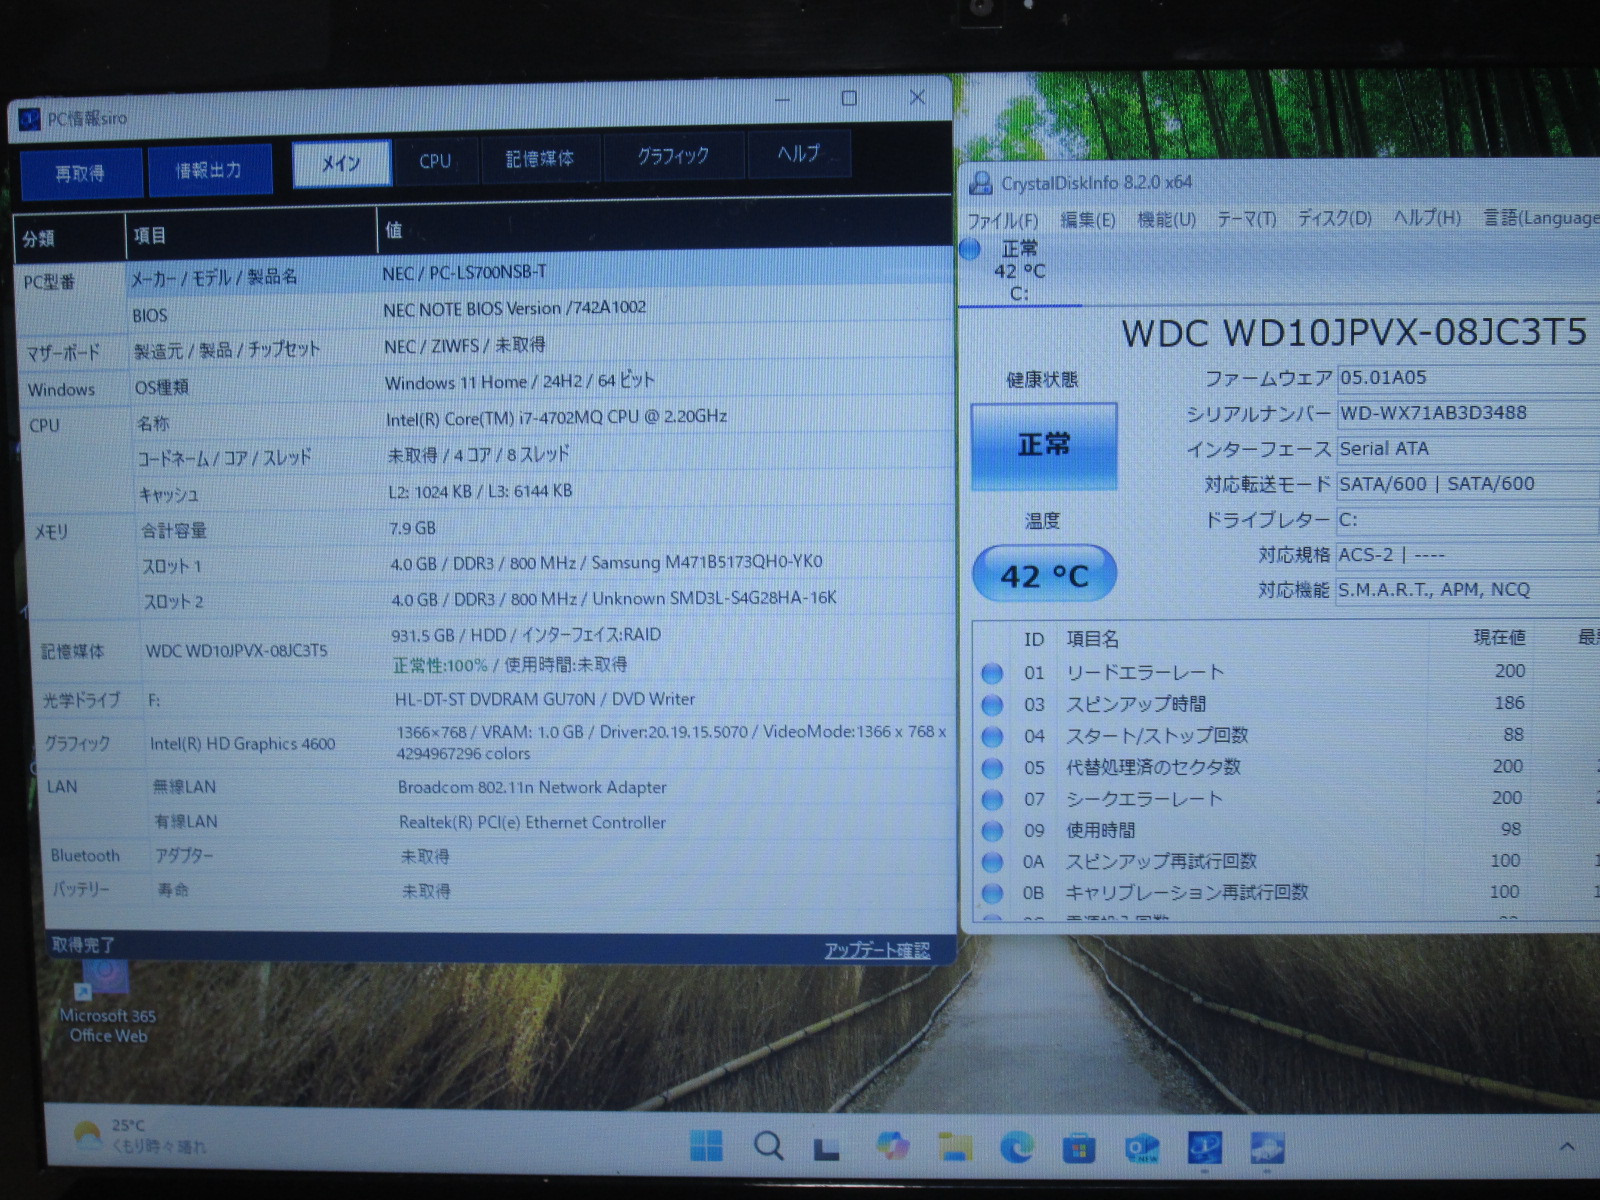The width and height of the screenshot is (1600, 1200).
Task: Click the status icon for 09 使用時間
Action: pyautogui.click(x=992, y=831)
